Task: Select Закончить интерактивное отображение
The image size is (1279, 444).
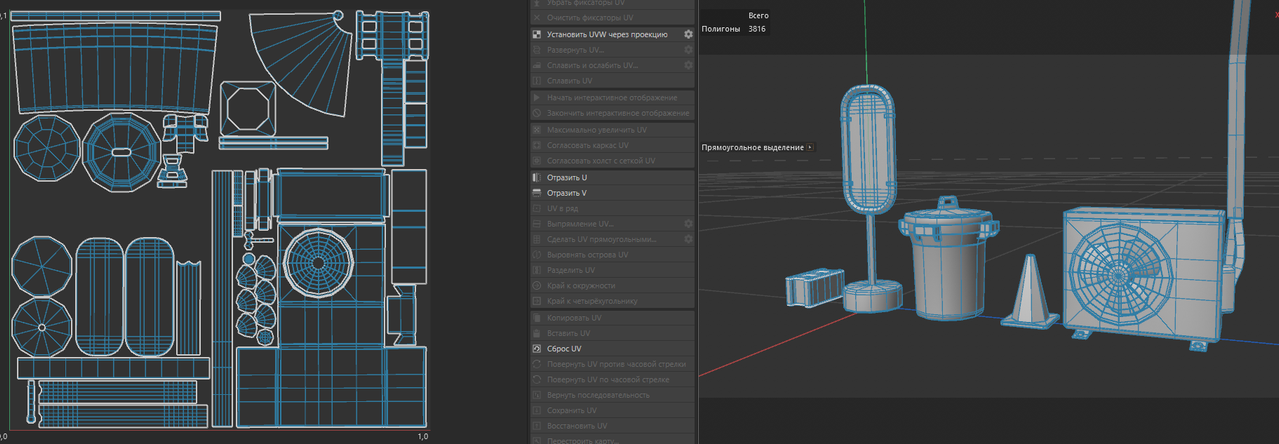Action: point(612,113)
